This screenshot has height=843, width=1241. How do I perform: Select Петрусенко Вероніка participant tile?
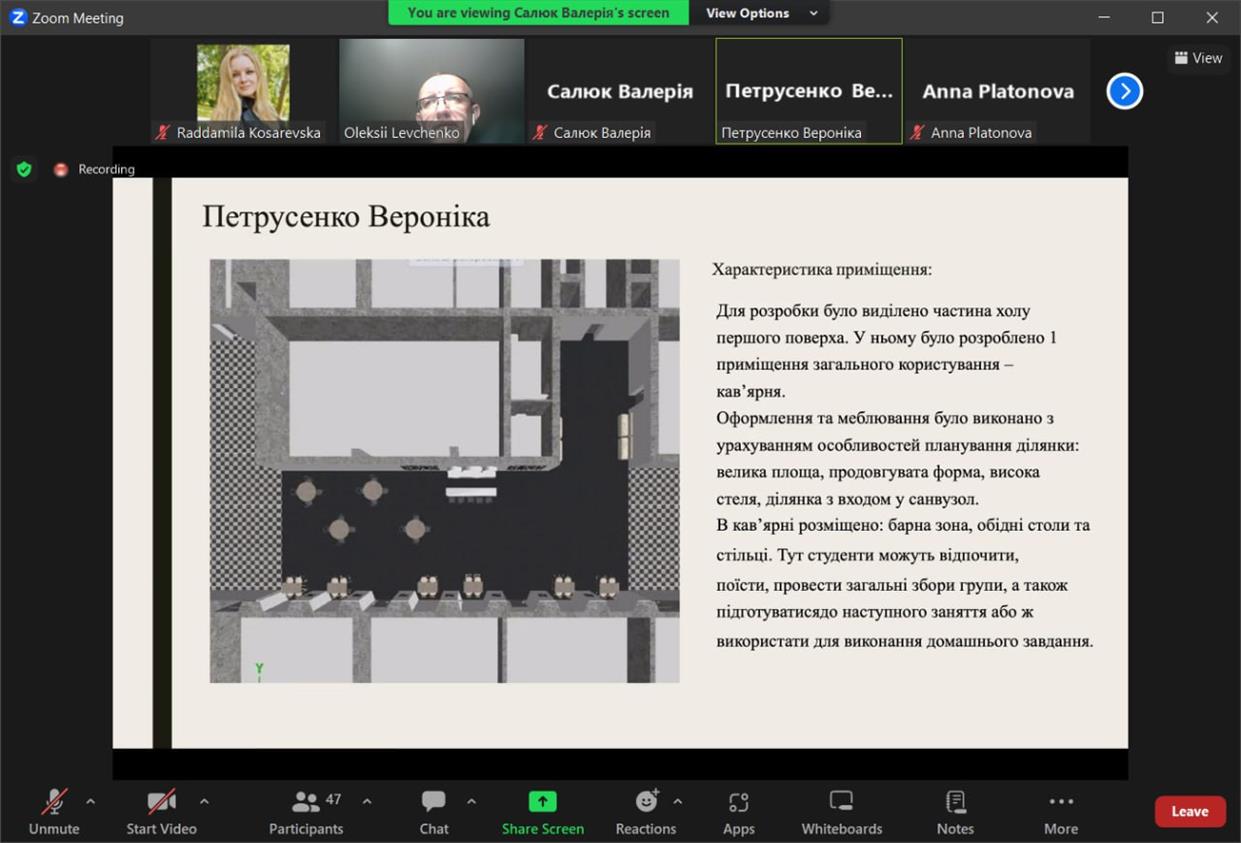[809, 91]
